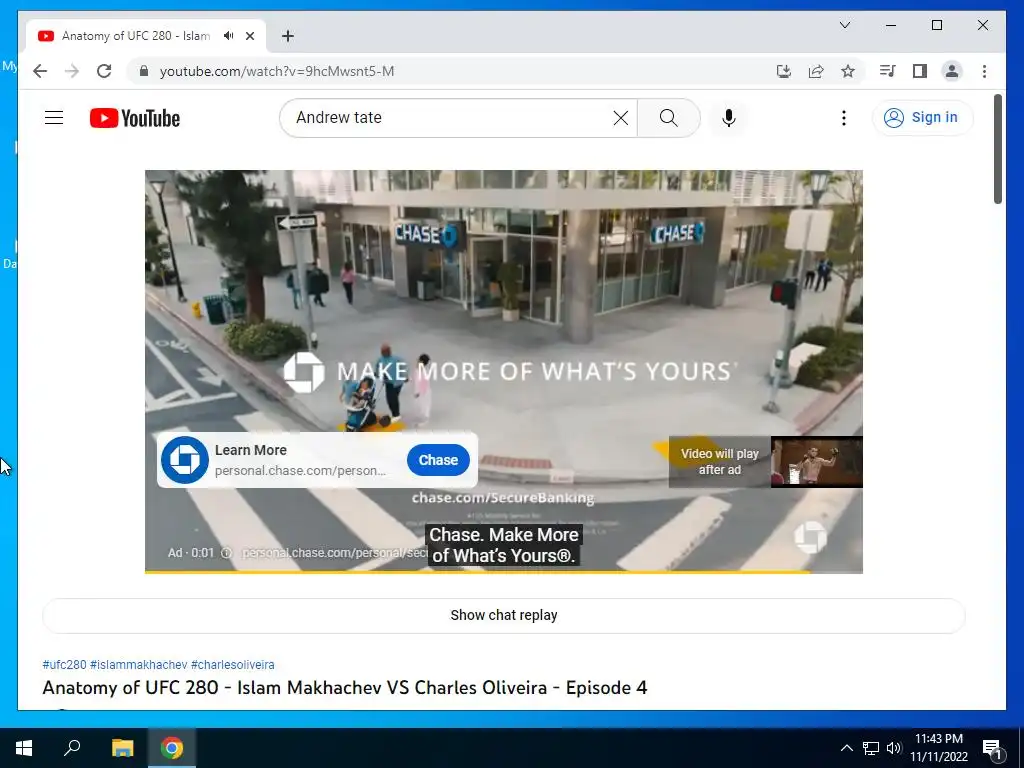Click the browser forward arrow
The height and width of the screenshot is (768, 1024).
(x=72, y=71)
